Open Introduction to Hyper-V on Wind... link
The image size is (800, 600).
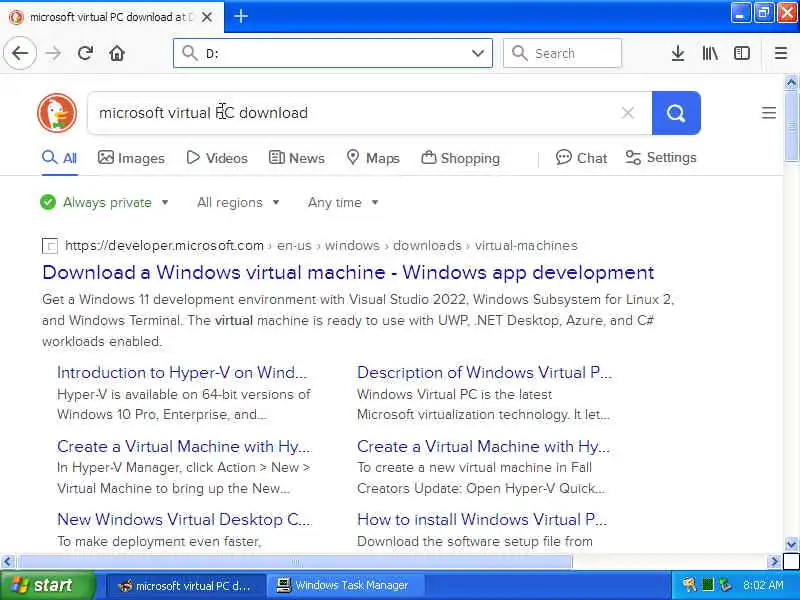(182, 372)
